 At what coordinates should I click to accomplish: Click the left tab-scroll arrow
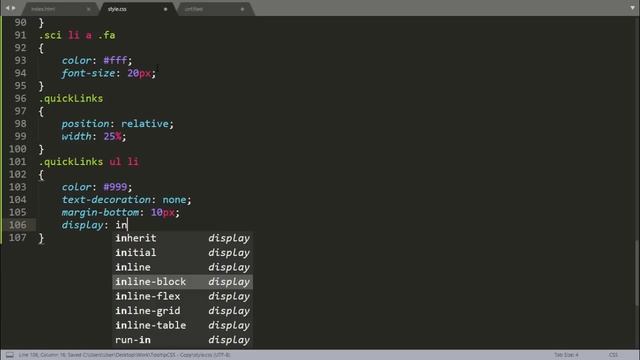pyautogui.click(x=7, y=8)
